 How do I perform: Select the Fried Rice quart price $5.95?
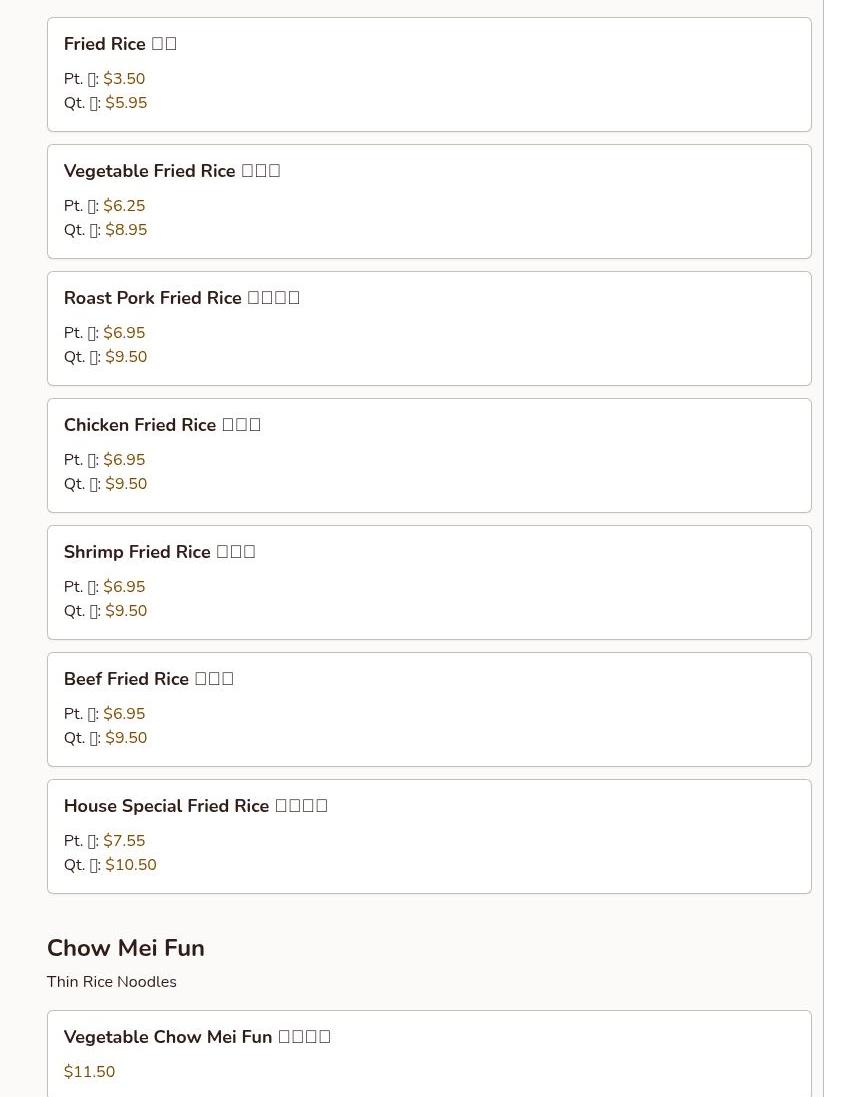coord(126,103)
